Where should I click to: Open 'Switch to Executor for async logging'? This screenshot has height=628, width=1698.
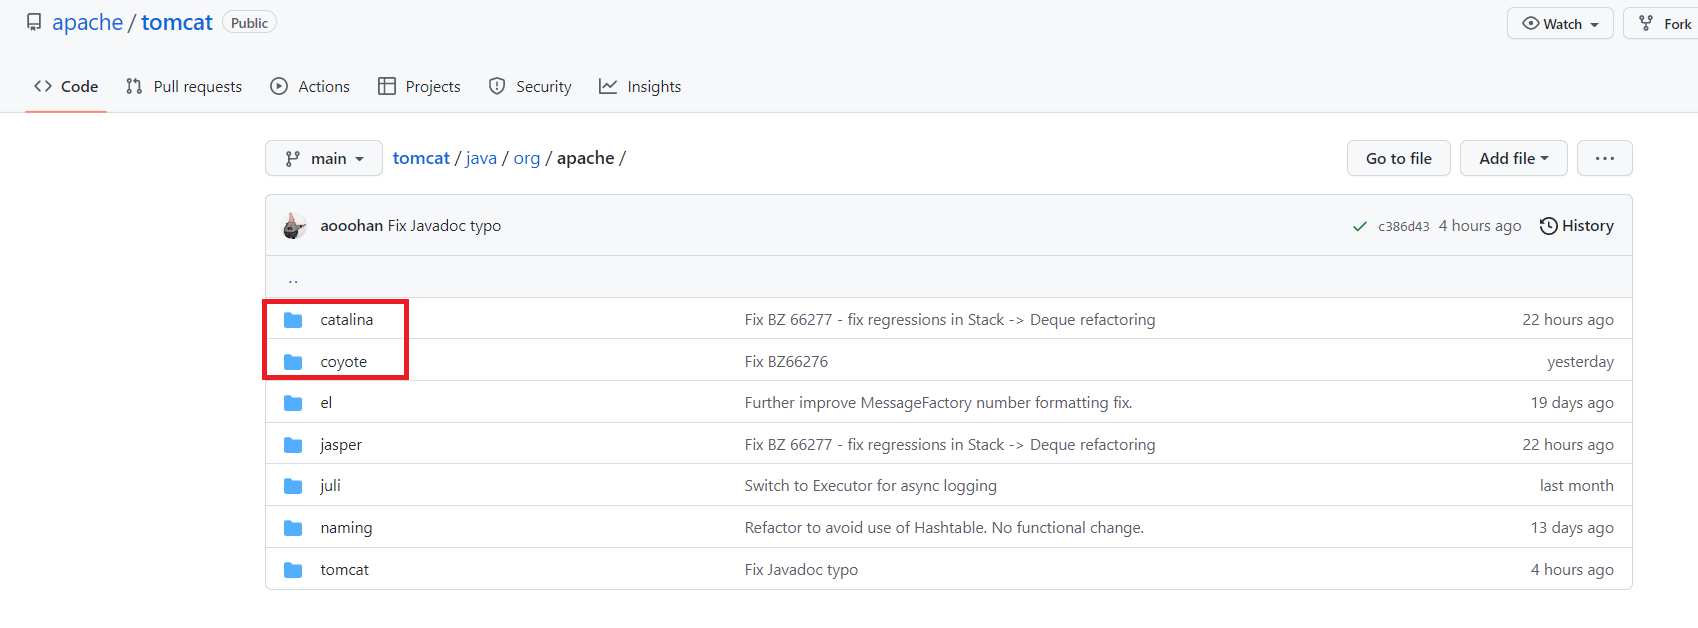tap(870, 486)
